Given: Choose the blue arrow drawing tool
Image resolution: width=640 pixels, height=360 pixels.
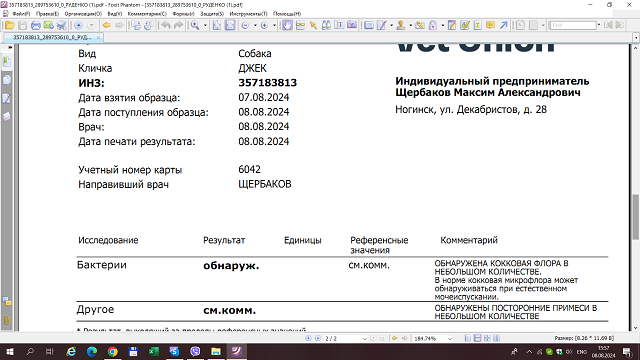Looking at the screenshot, I should pos(503,25).
